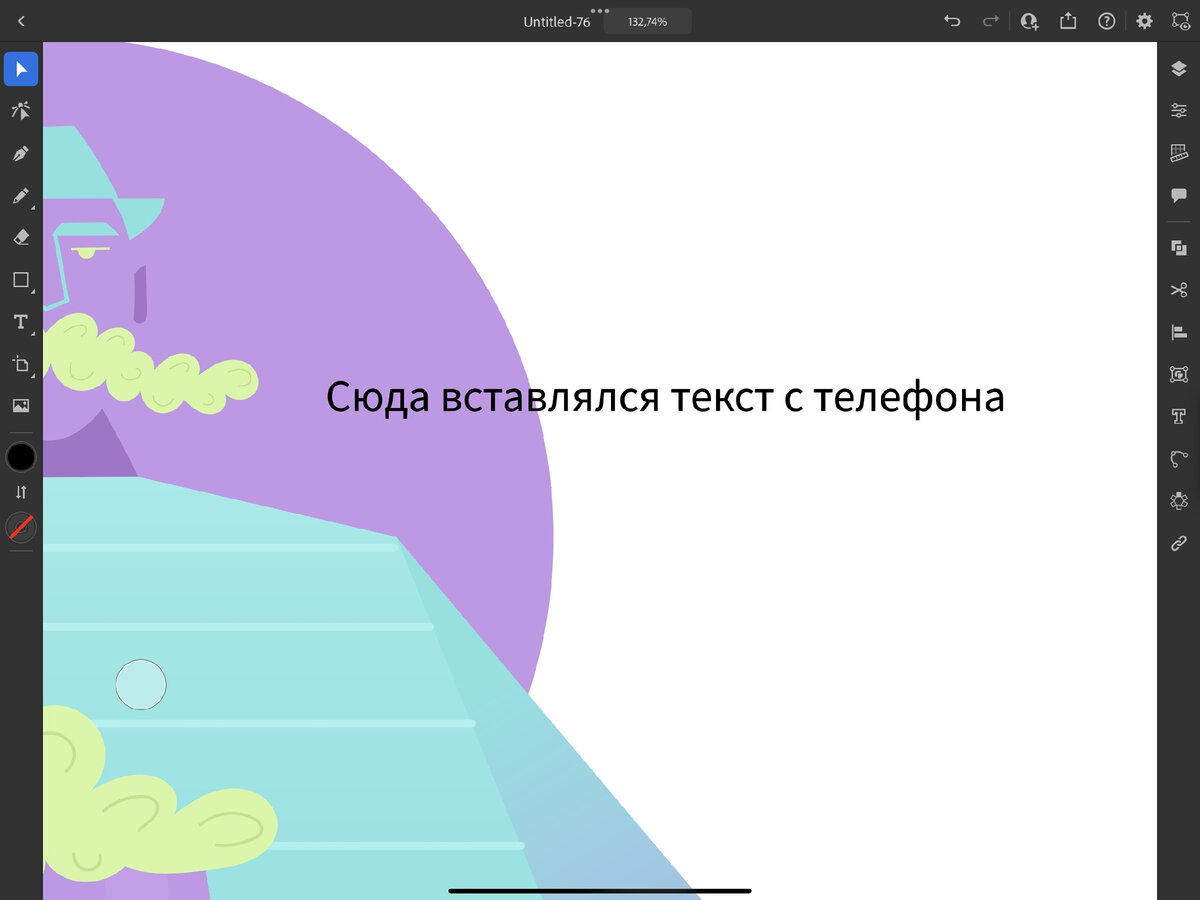Open document title Untitled-76
Viewport: 1200px width, 900px height.
[x=557, y=21]
